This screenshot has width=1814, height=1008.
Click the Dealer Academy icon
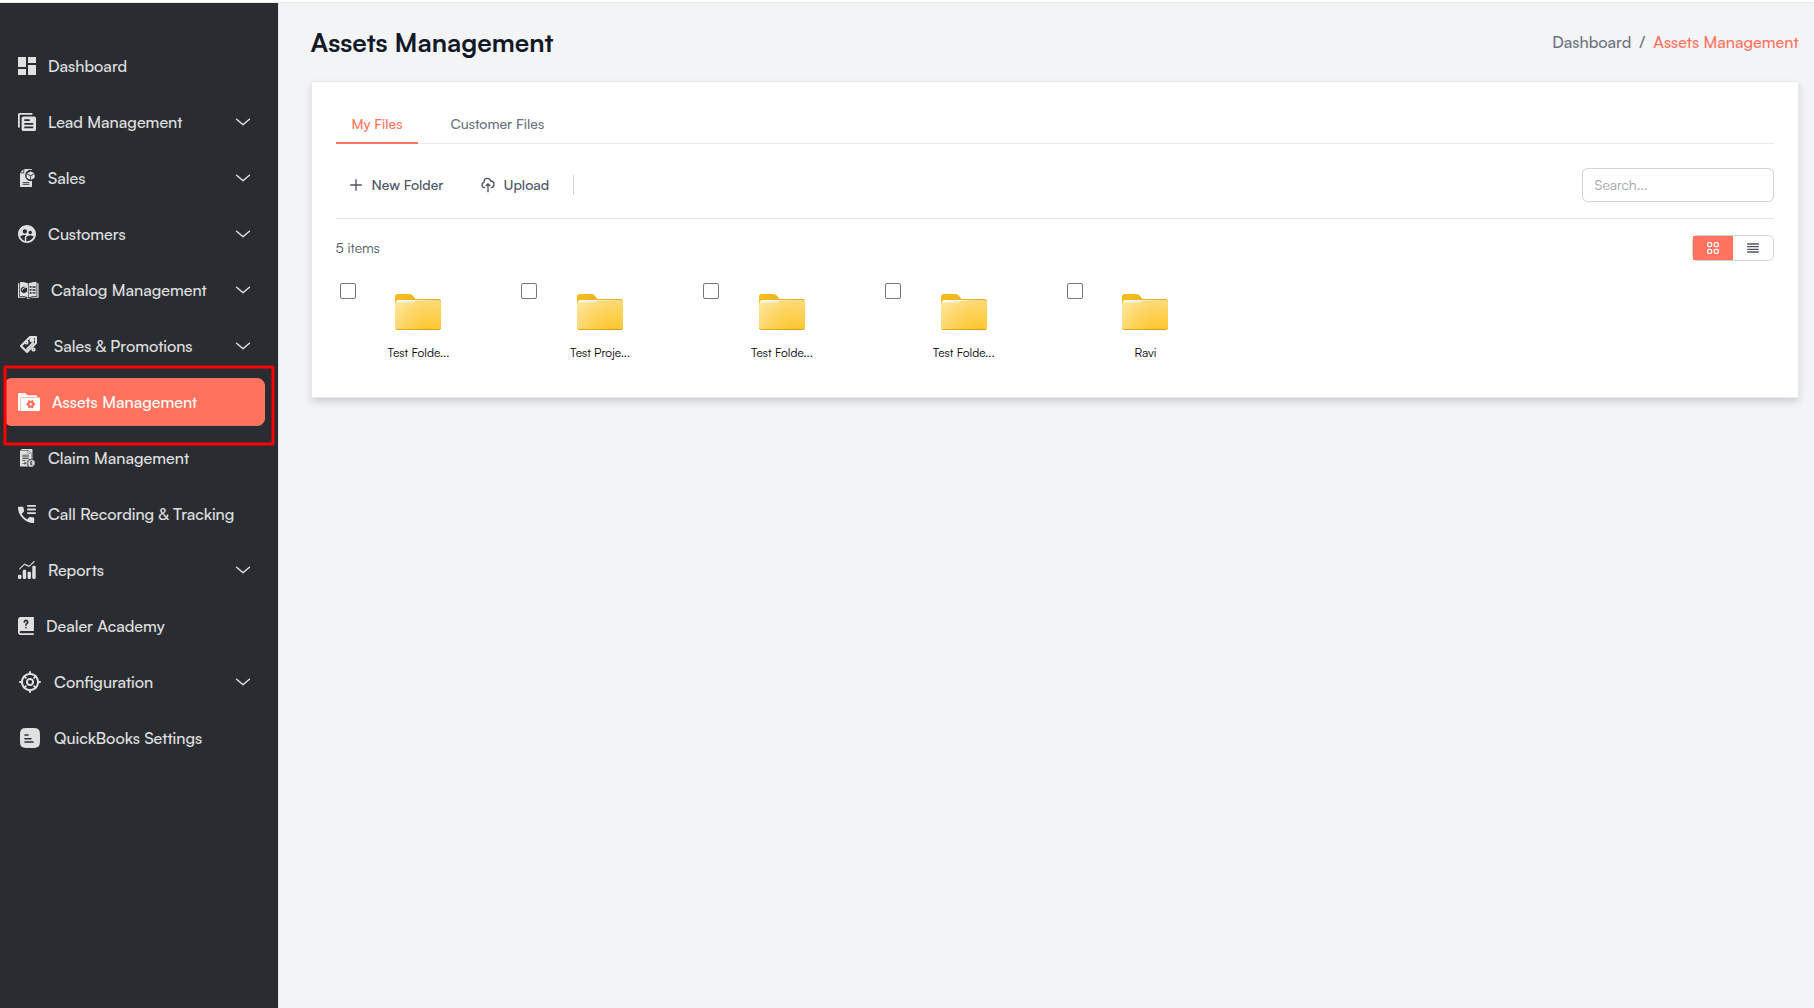[26, 626]
